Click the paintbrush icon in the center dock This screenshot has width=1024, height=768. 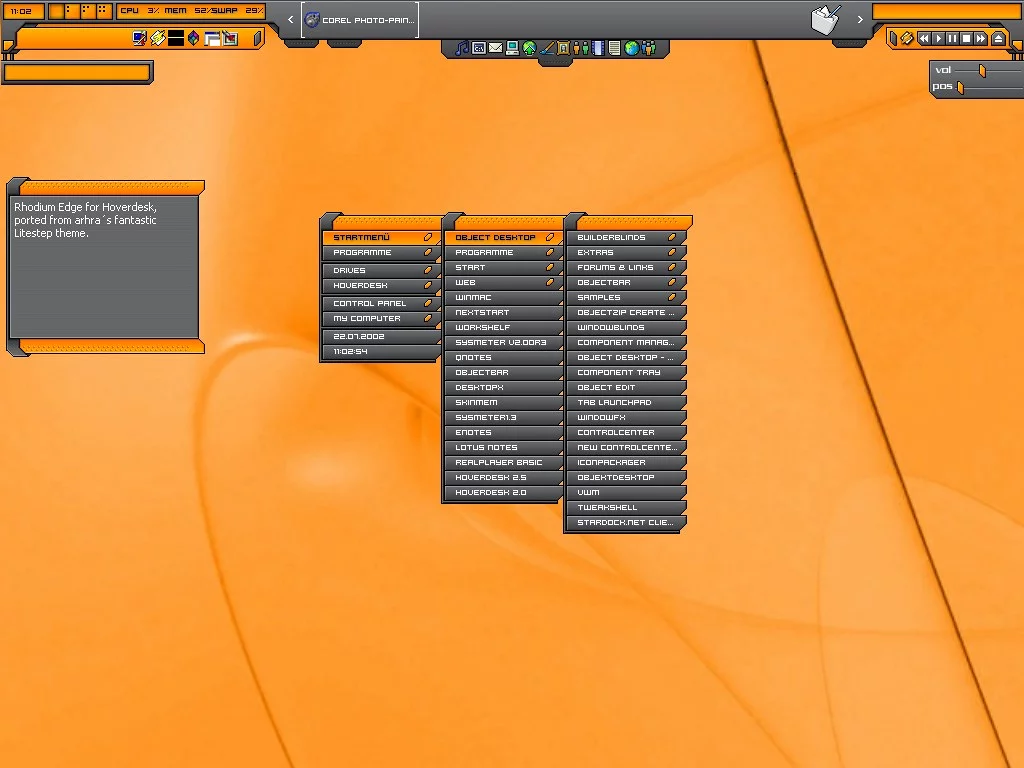coord(547,48)
